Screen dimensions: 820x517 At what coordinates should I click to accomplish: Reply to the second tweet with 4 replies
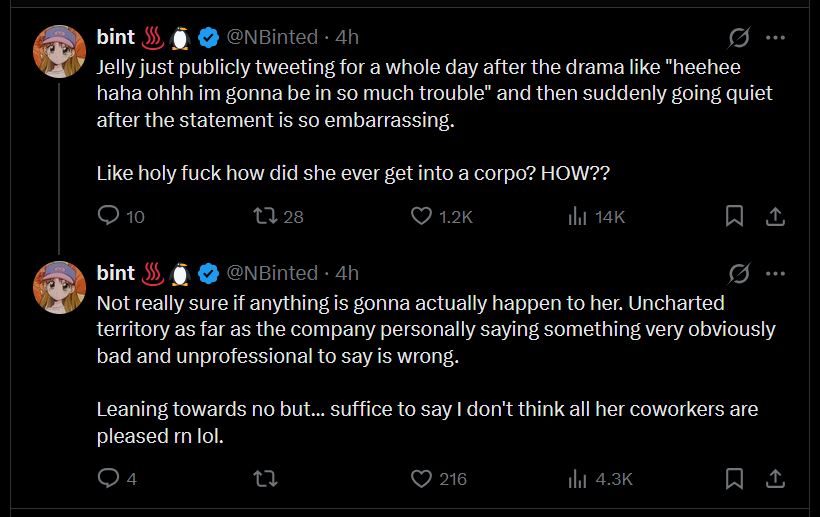coord(109,479)
